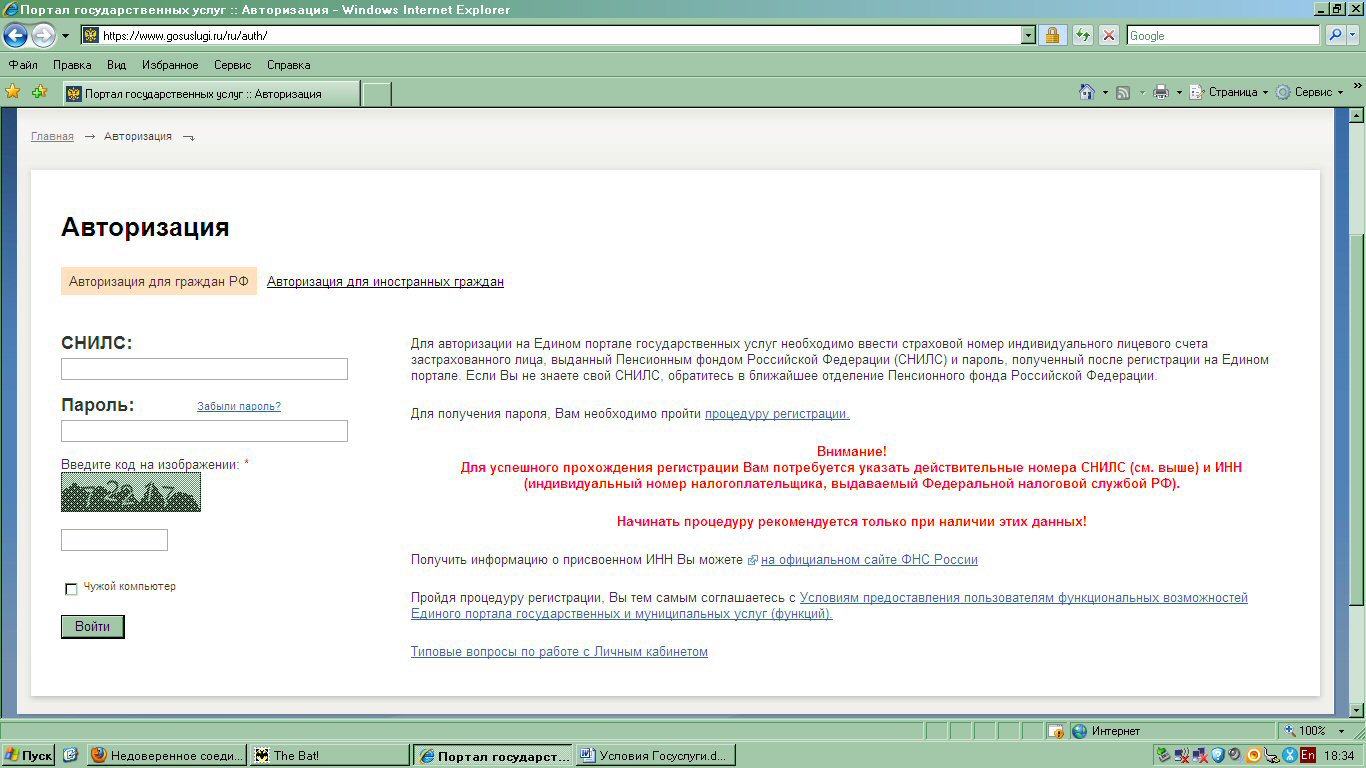Go back with the browser Back arrow
This screenshot has width=1366, height=768.
point(15,35)
